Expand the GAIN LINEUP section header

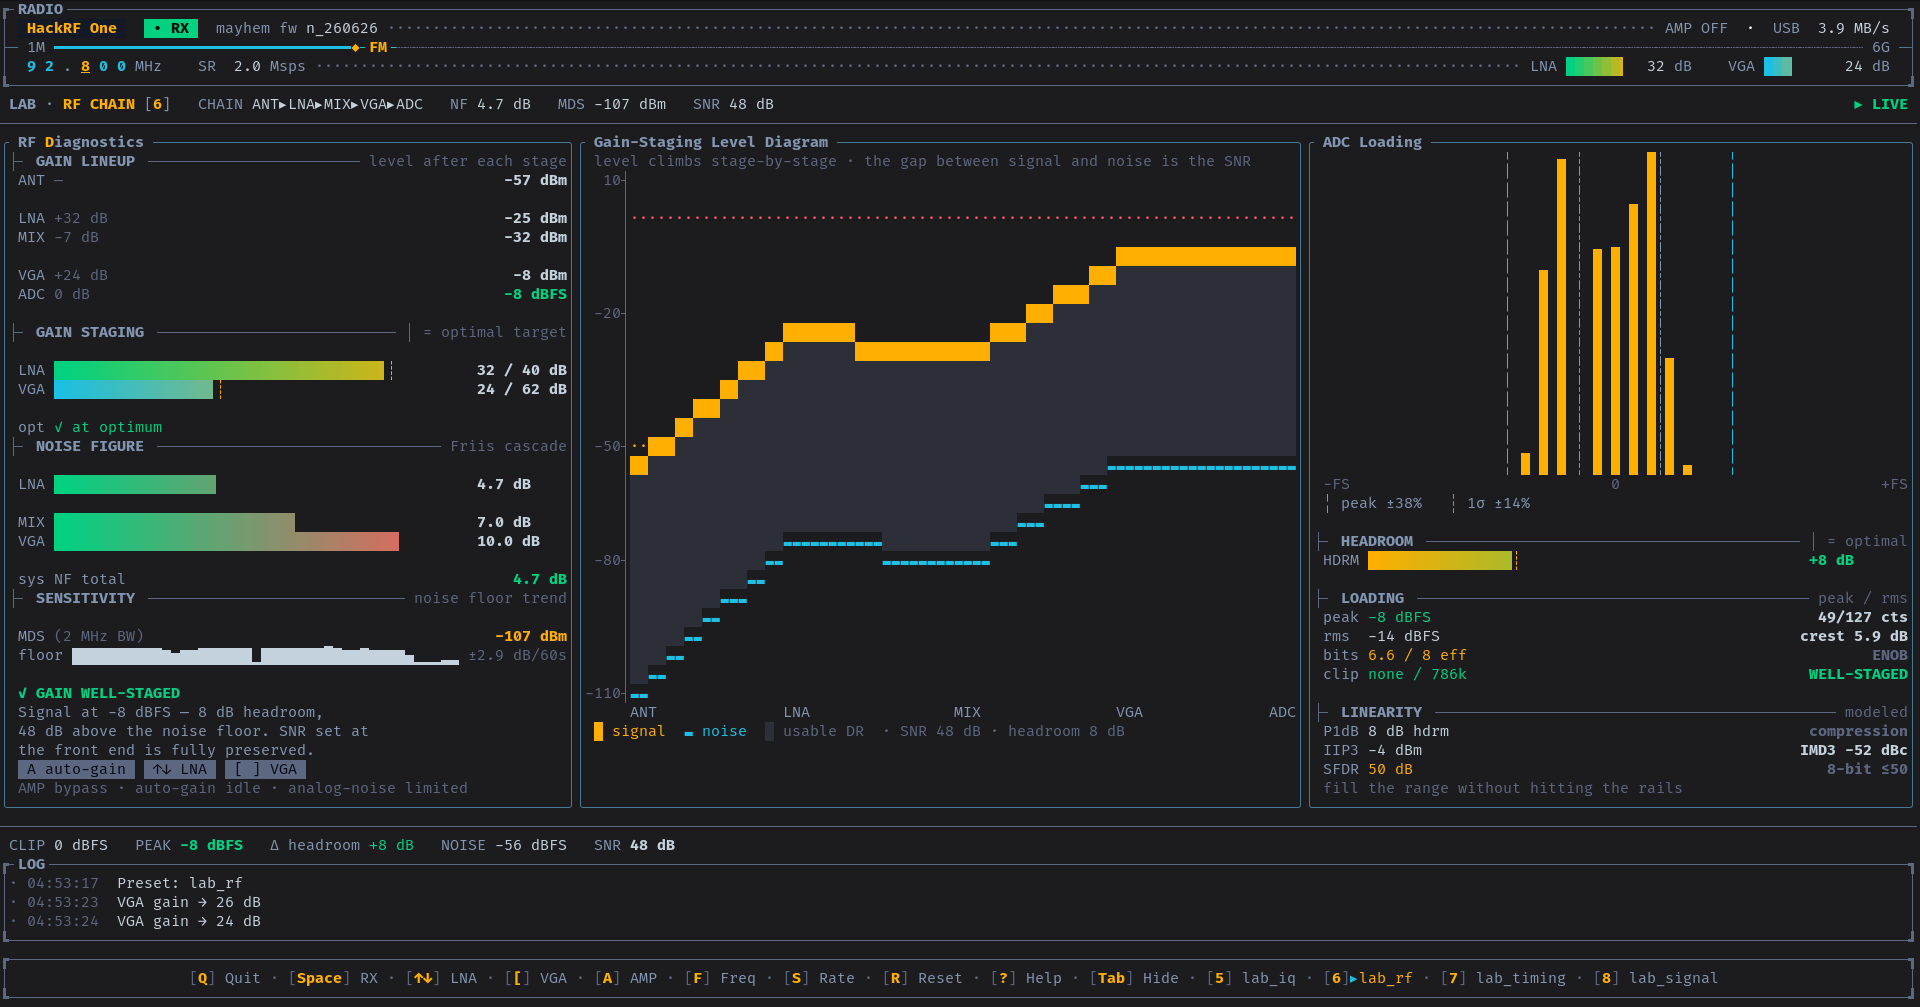(x=85, y=161)
